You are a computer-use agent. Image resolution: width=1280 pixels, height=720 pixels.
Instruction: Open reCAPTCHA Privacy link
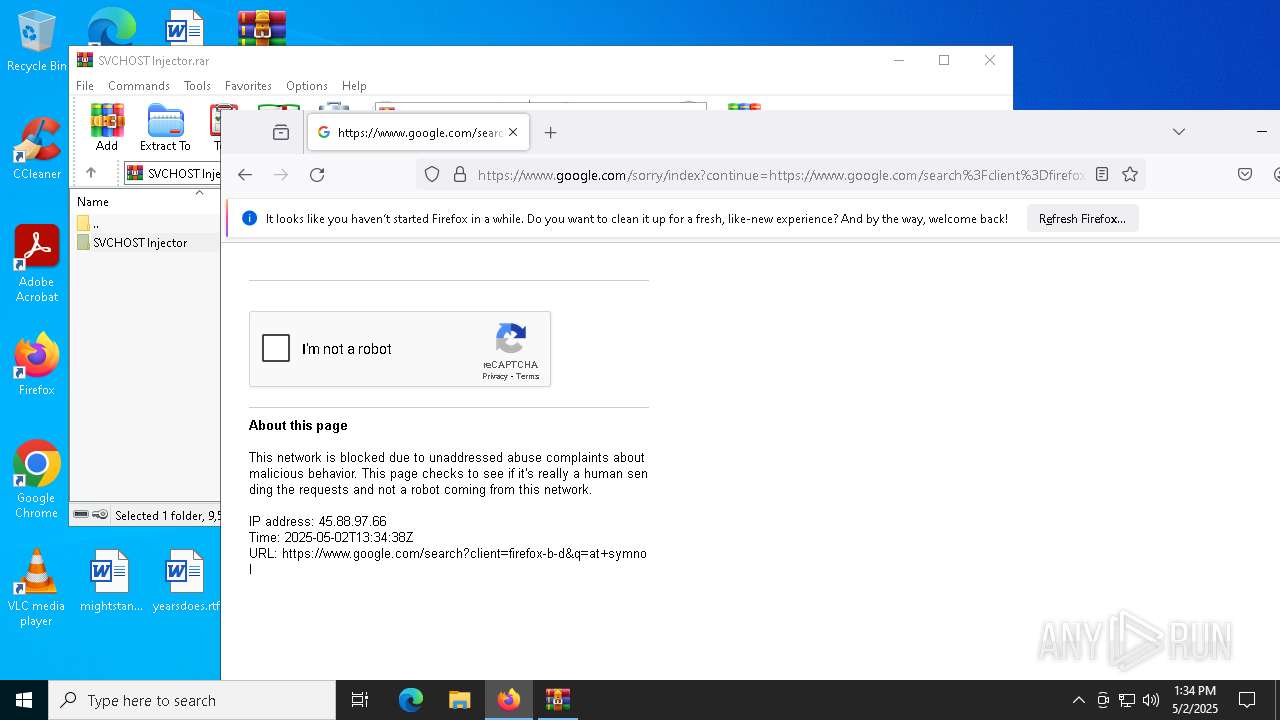[x=495, y=376]
